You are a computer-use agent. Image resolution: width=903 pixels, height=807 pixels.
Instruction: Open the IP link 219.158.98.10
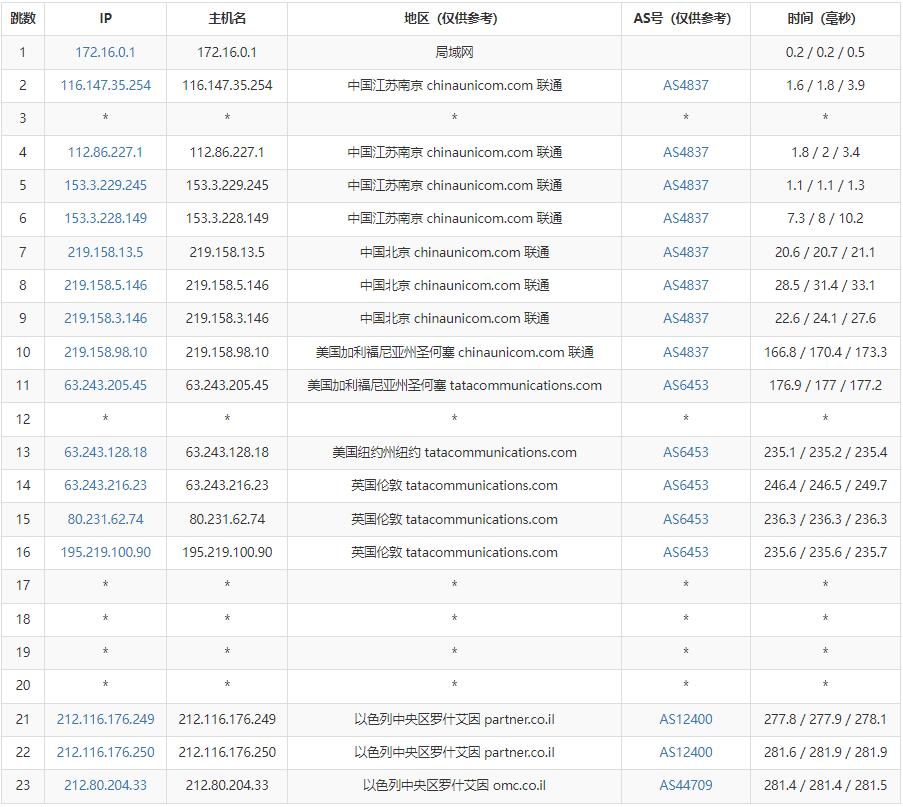point(105,352)
